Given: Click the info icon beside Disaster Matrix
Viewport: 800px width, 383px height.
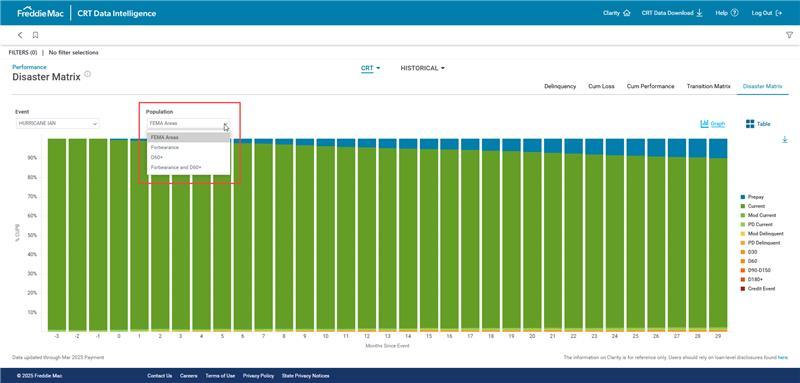Looking at the screenshot, I should click(87, 74).
